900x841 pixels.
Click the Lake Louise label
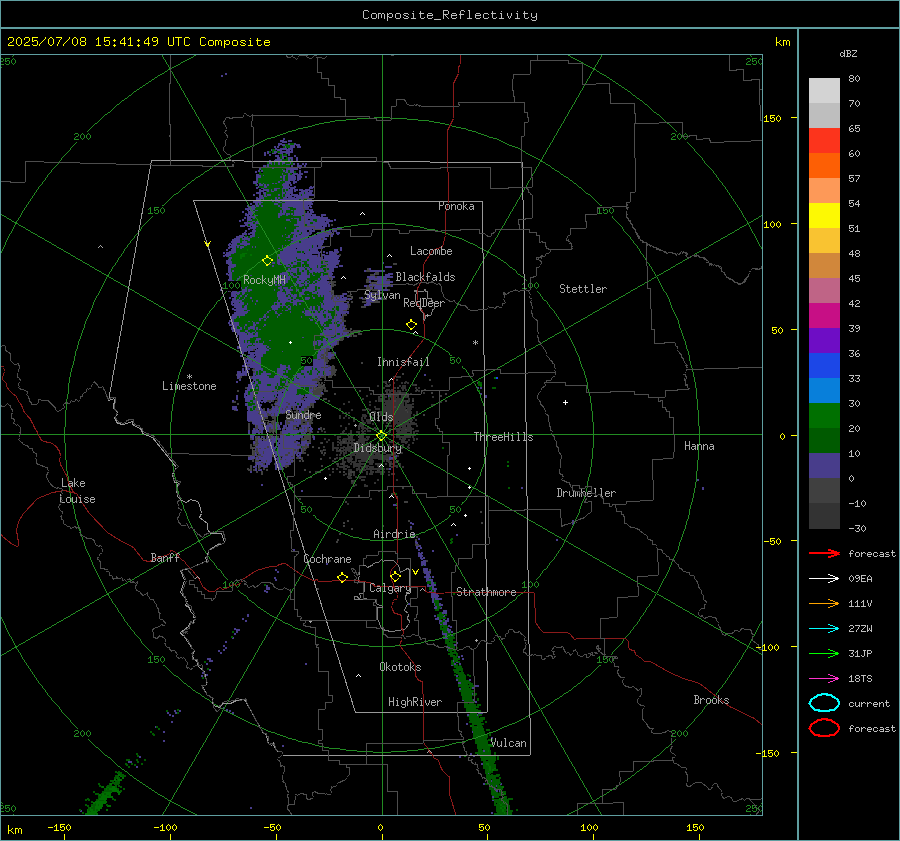tap(77, 491)
